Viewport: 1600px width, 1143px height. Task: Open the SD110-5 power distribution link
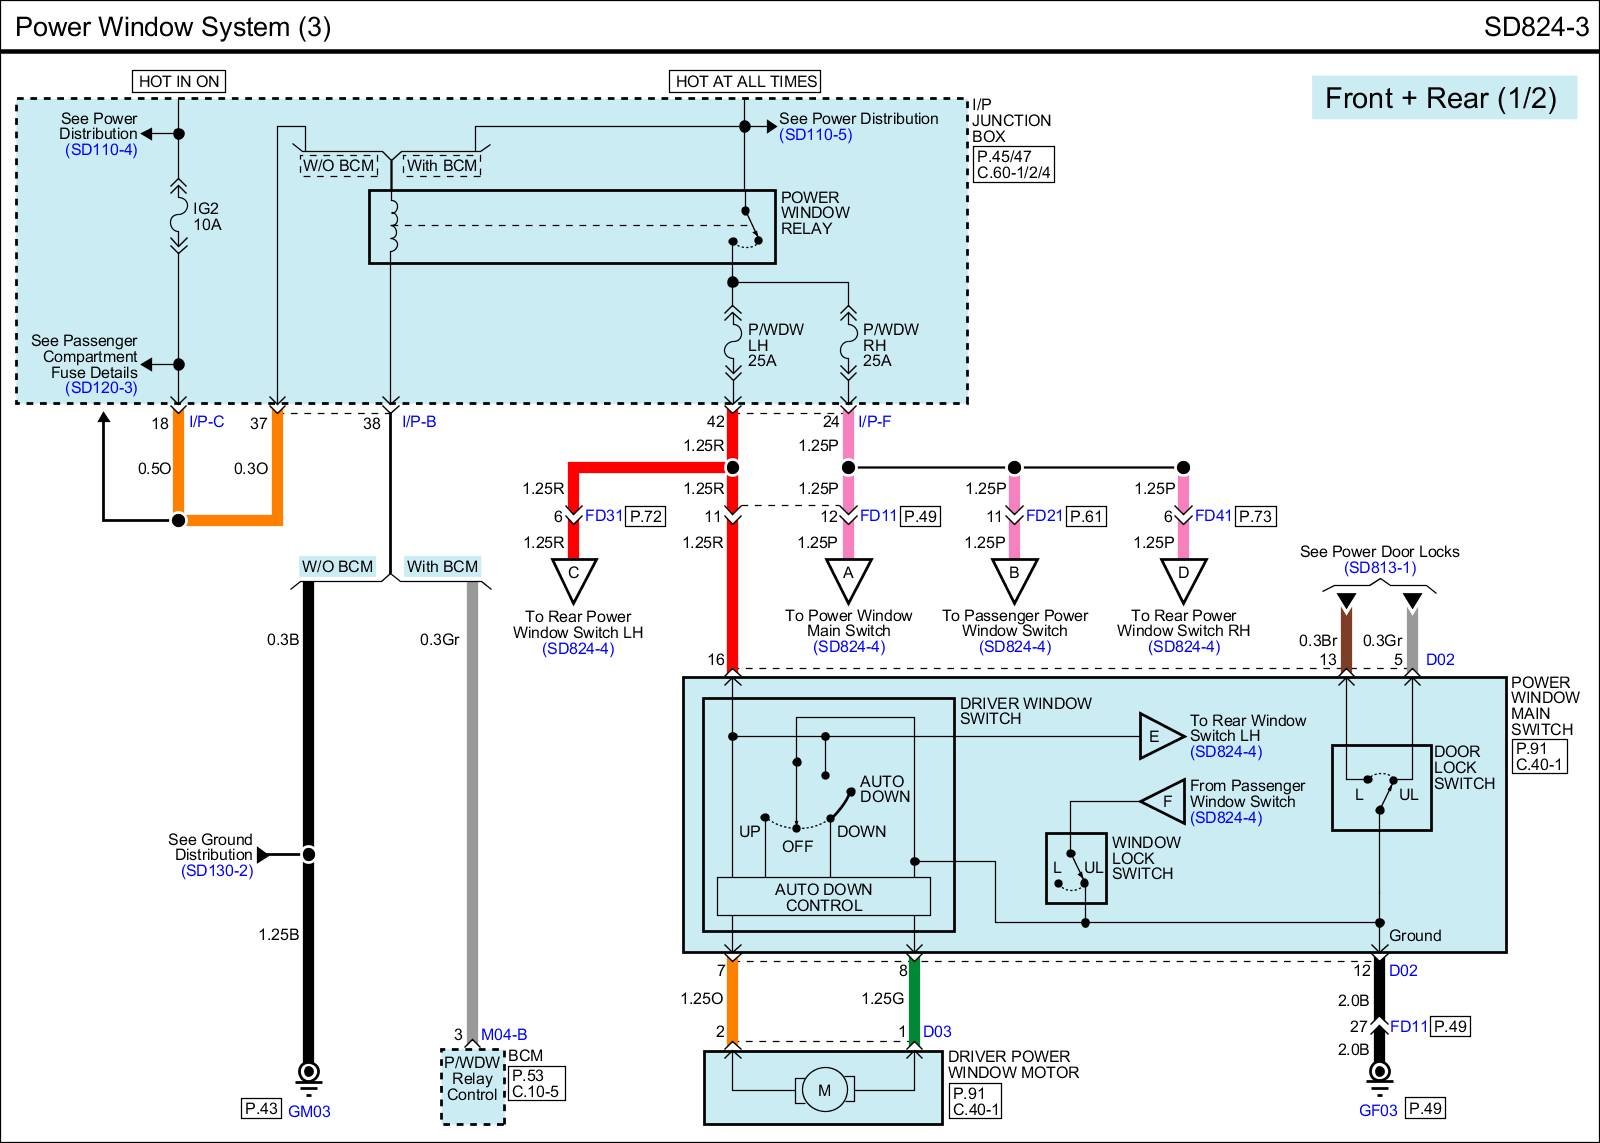(x=816, y=135)
